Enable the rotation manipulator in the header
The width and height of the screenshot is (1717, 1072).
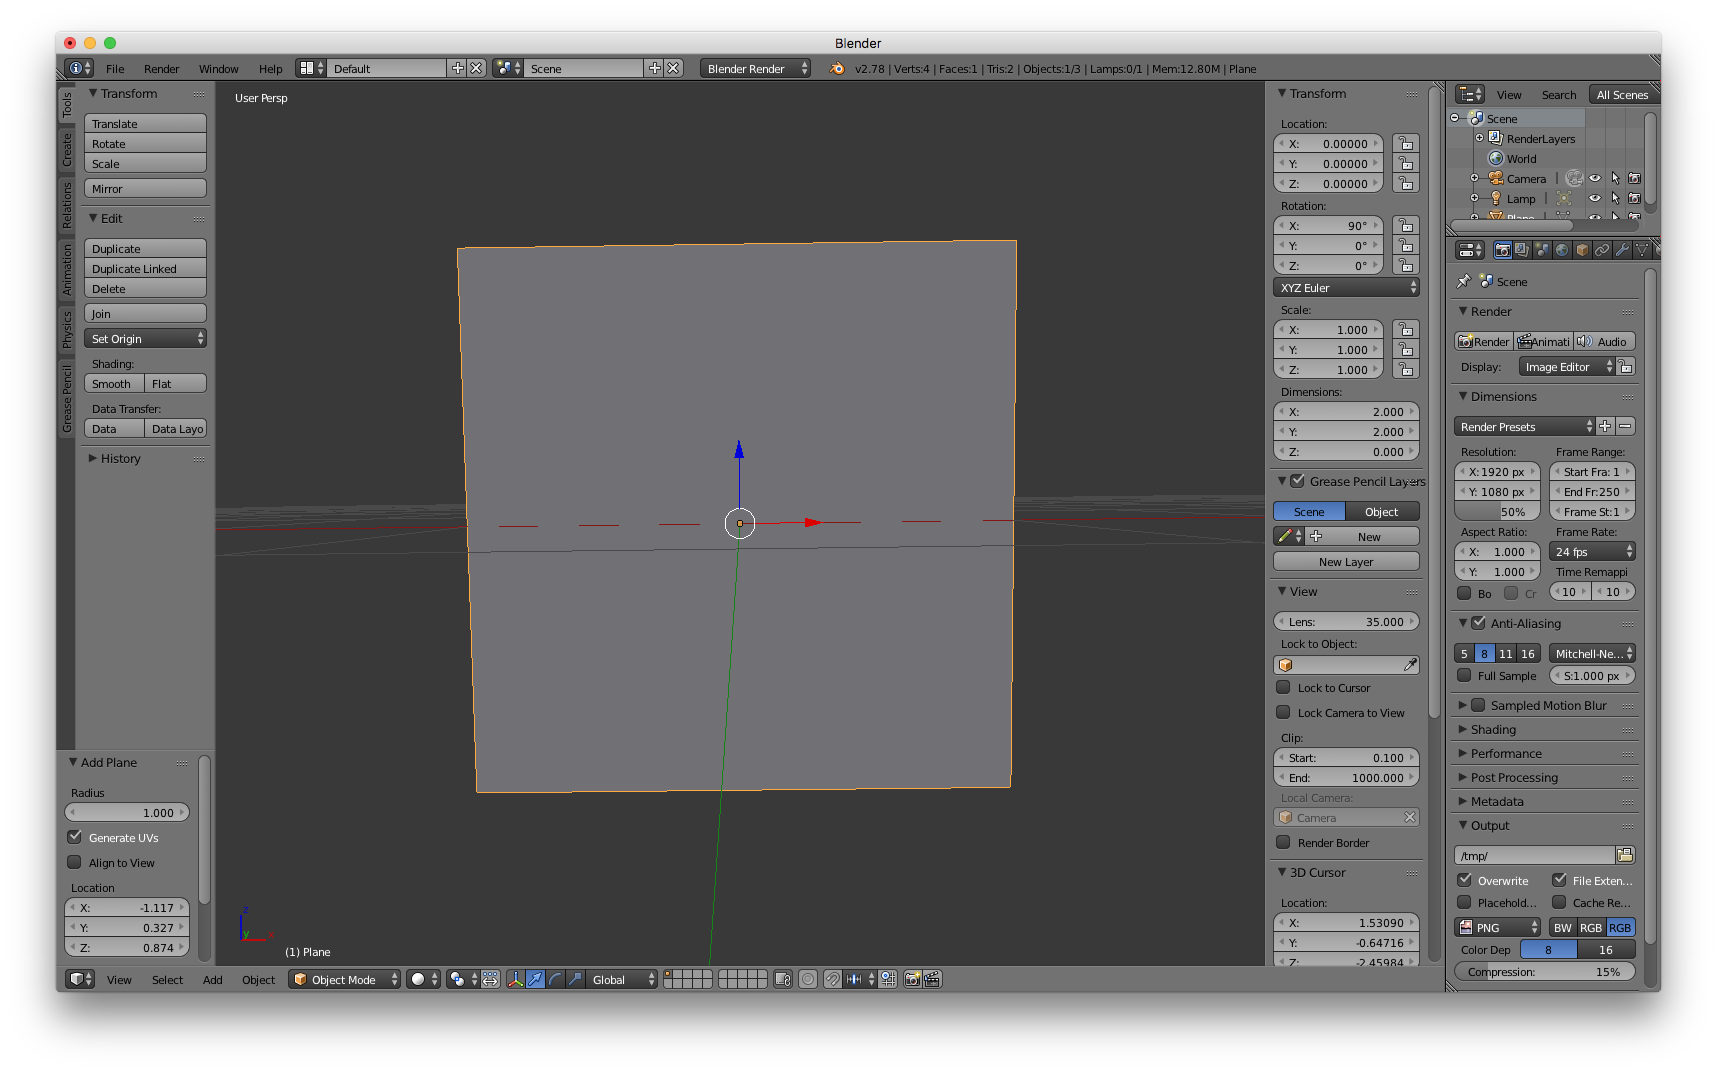(x=554, y=979)
